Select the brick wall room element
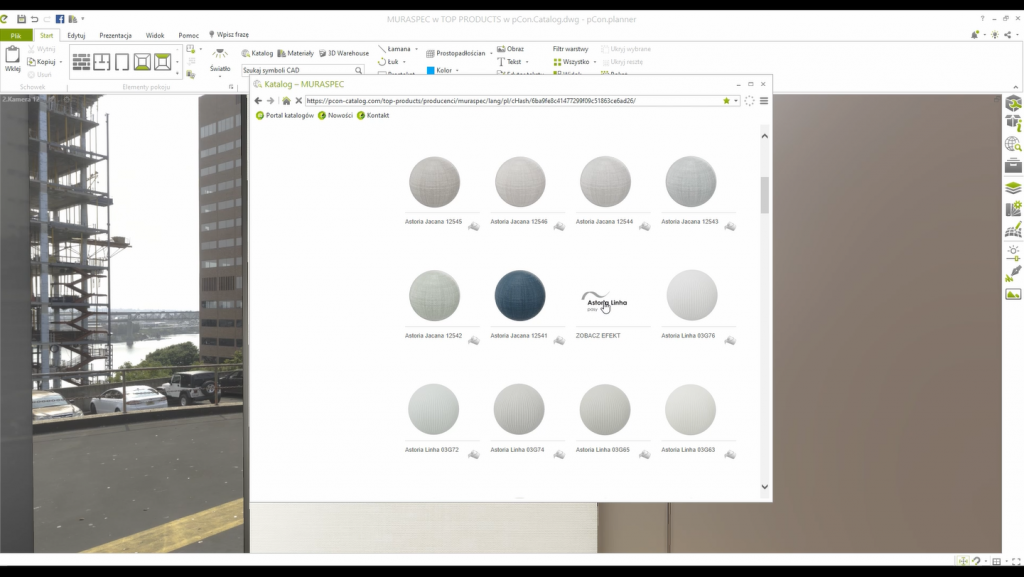The width and height of the screenshot is (1024, 577). click(82, 62)
